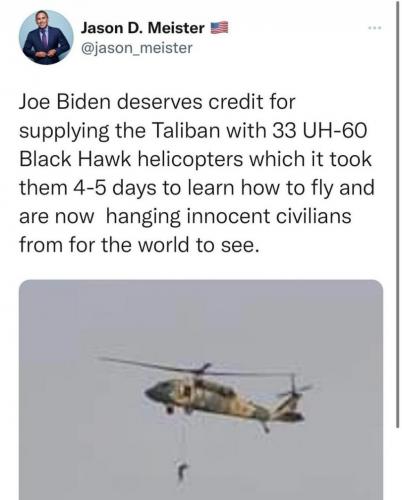Click the vertical scrollbar at right edge
This screenshot has height=500, width=402.
tap(397, 213)
